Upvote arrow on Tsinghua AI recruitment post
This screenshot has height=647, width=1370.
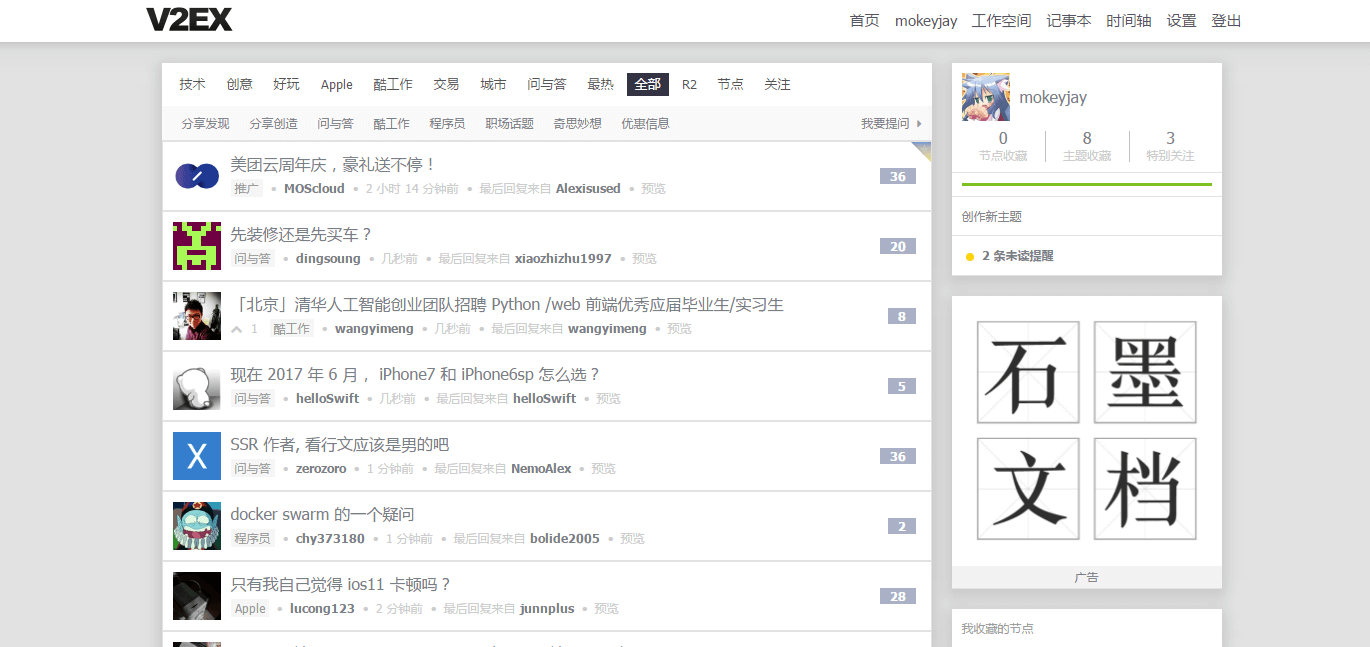pyautogui.click(x=237, y=329)
